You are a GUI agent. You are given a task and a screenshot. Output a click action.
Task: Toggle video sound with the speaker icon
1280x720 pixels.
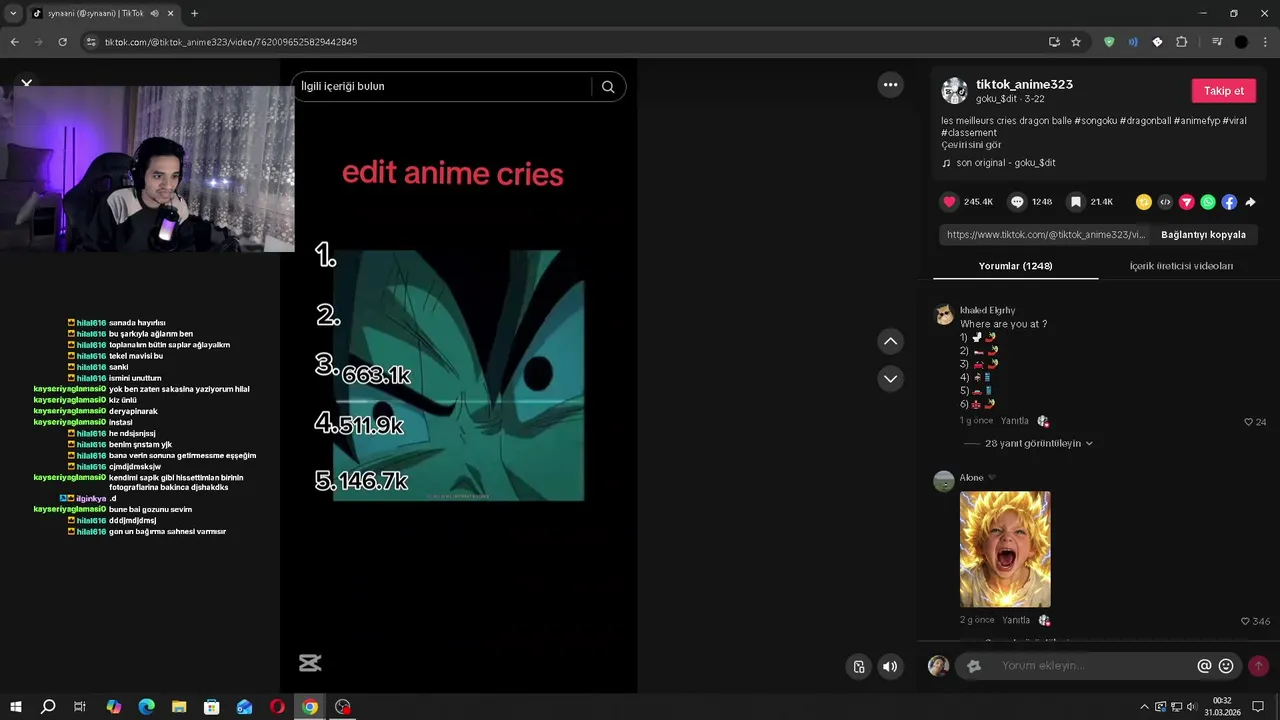click(890, 667)
